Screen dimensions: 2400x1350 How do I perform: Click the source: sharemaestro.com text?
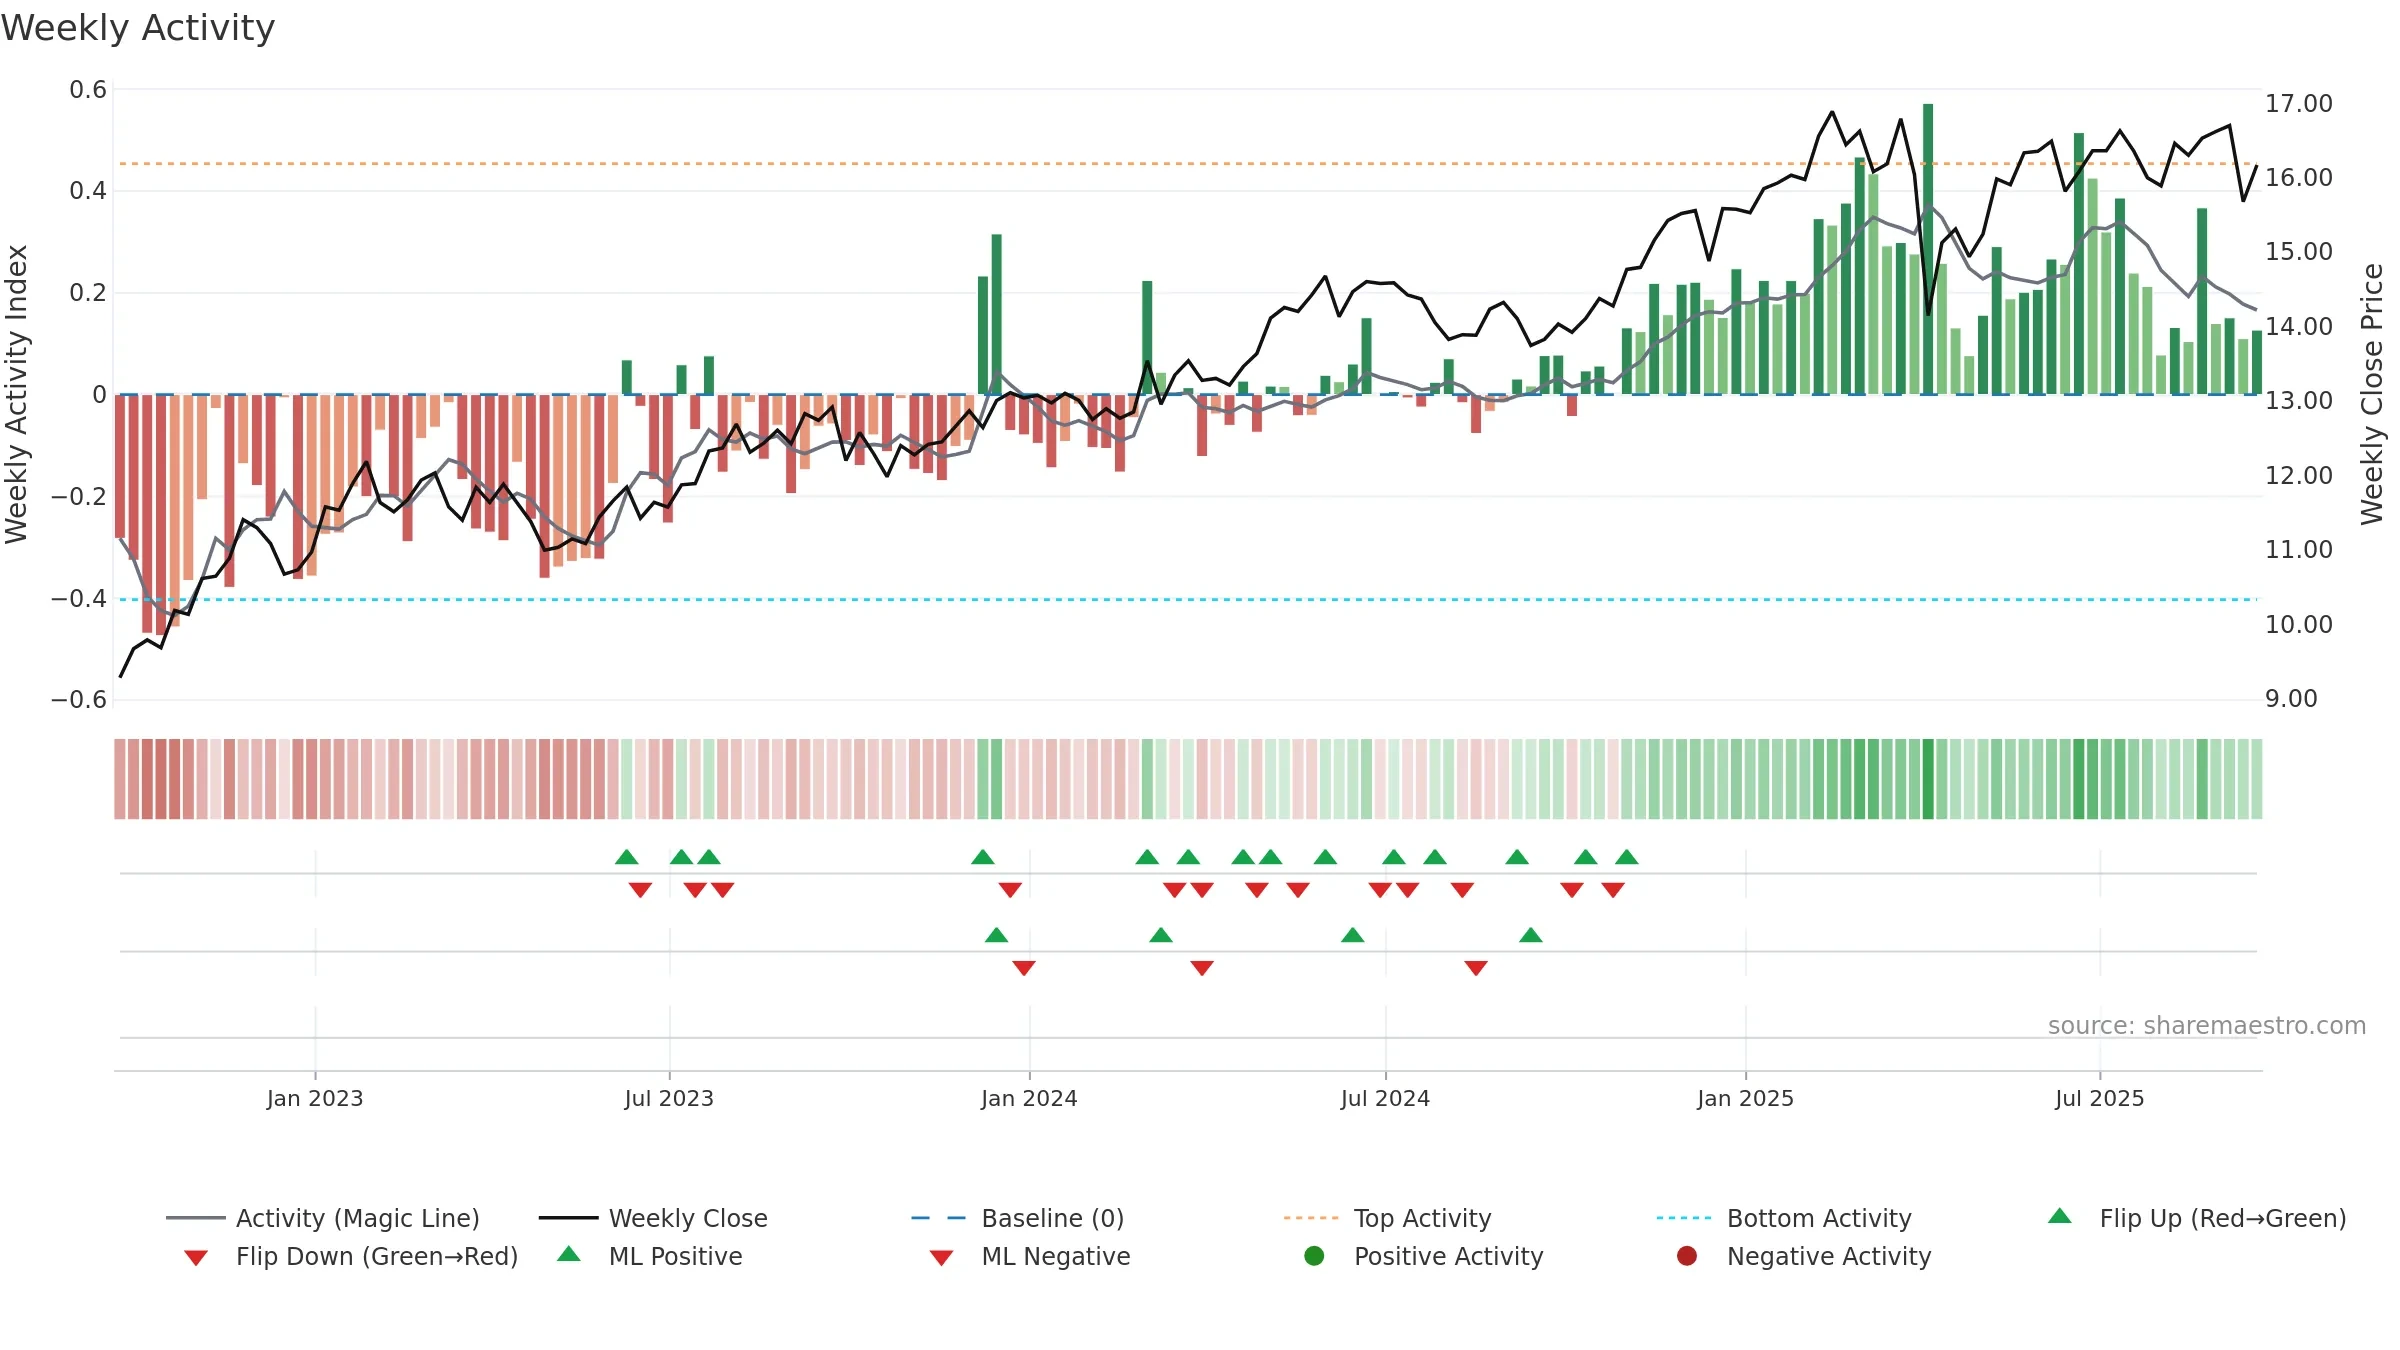pos(2207,1026)
